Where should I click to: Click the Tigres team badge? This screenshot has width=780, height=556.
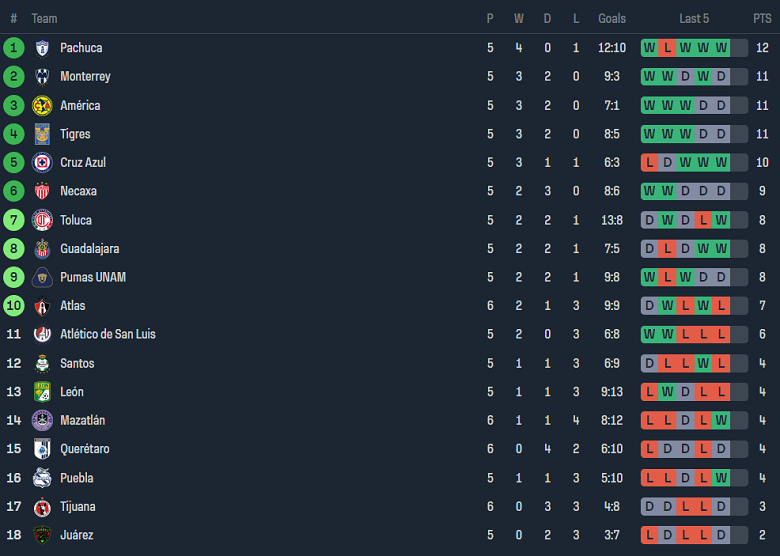click(x=42, y=134)
